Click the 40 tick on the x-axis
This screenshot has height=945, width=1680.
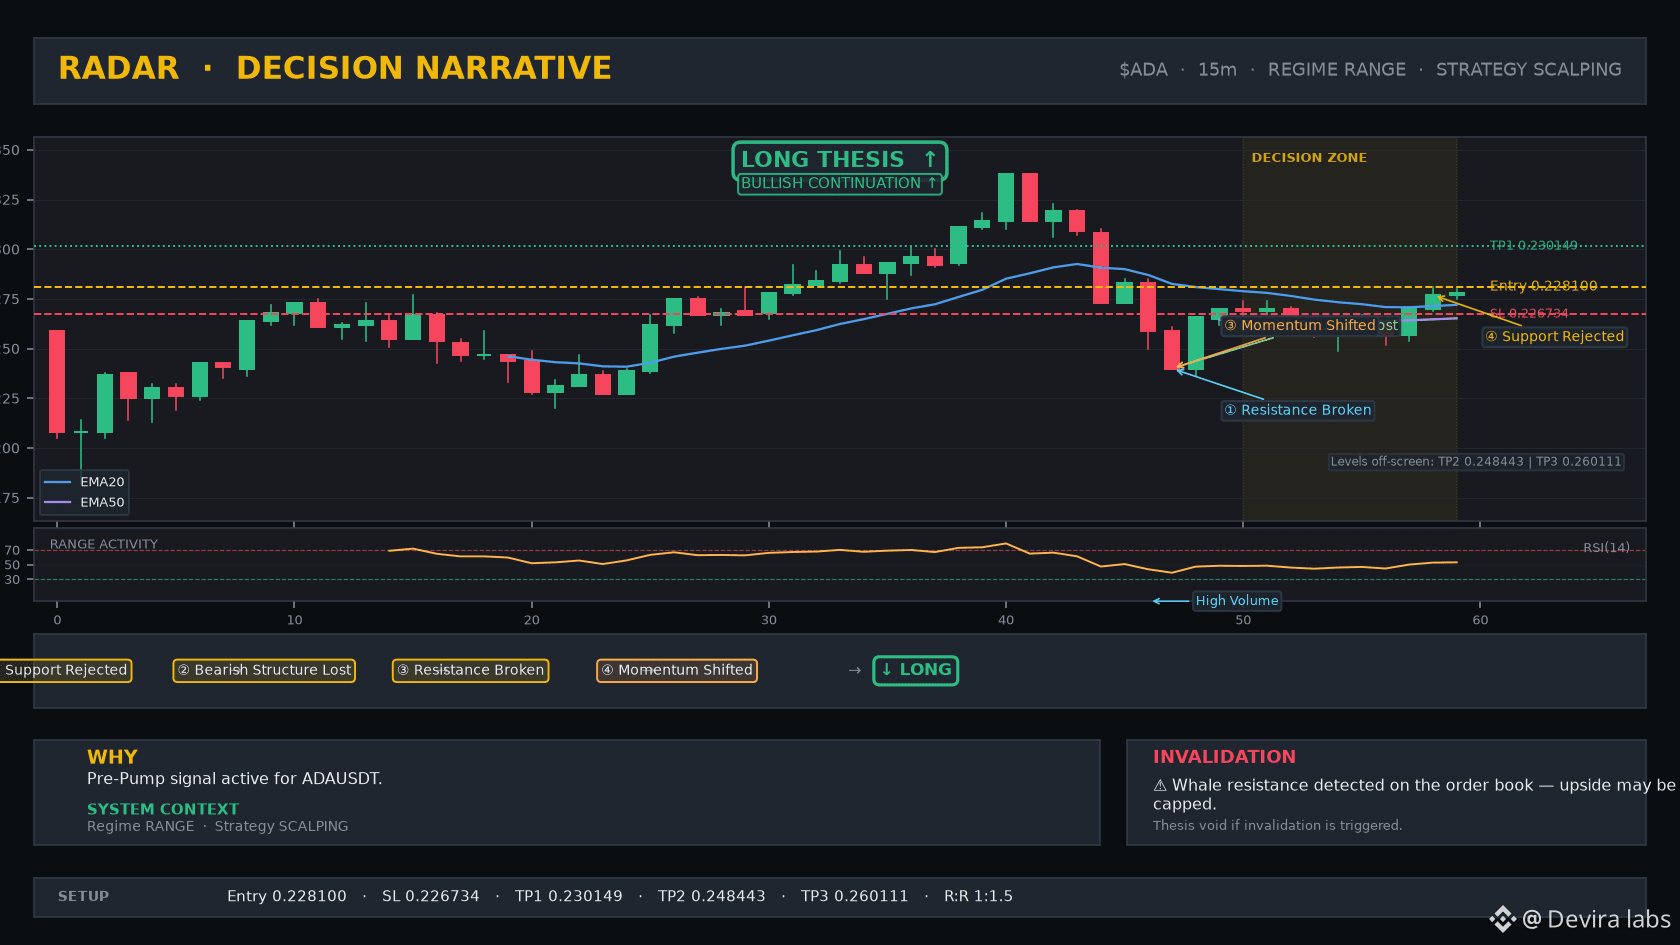coord(1006,620)
